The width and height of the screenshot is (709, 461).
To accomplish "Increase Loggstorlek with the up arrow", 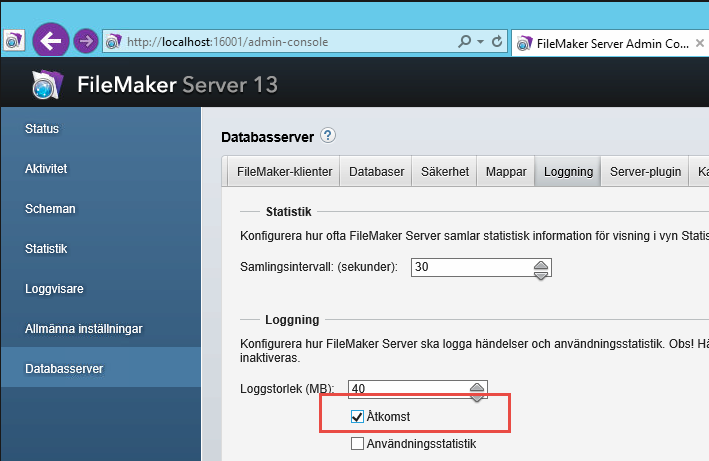I will click(477, 387).
